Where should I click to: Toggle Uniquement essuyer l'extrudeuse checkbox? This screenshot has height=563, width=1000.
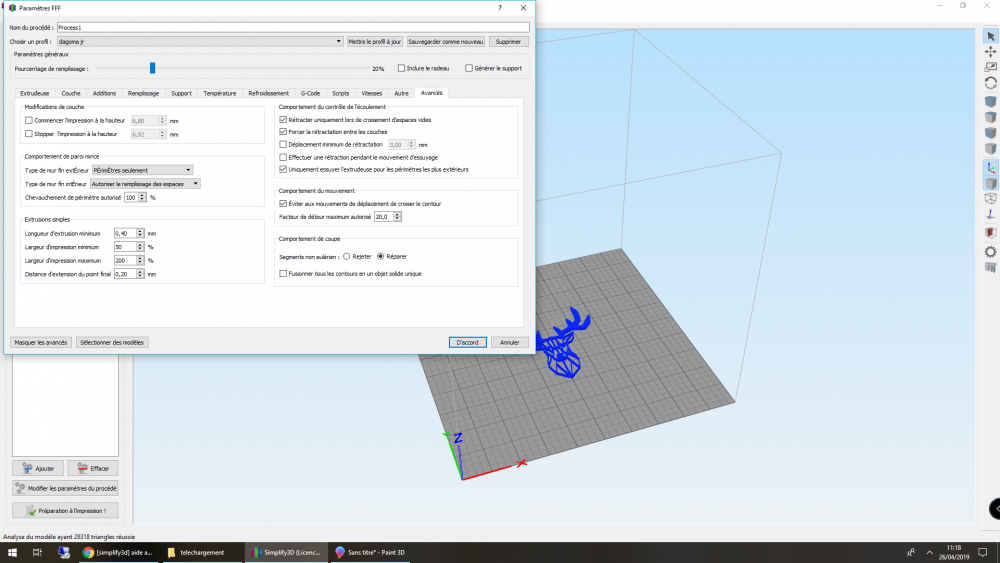coord(283,169)
